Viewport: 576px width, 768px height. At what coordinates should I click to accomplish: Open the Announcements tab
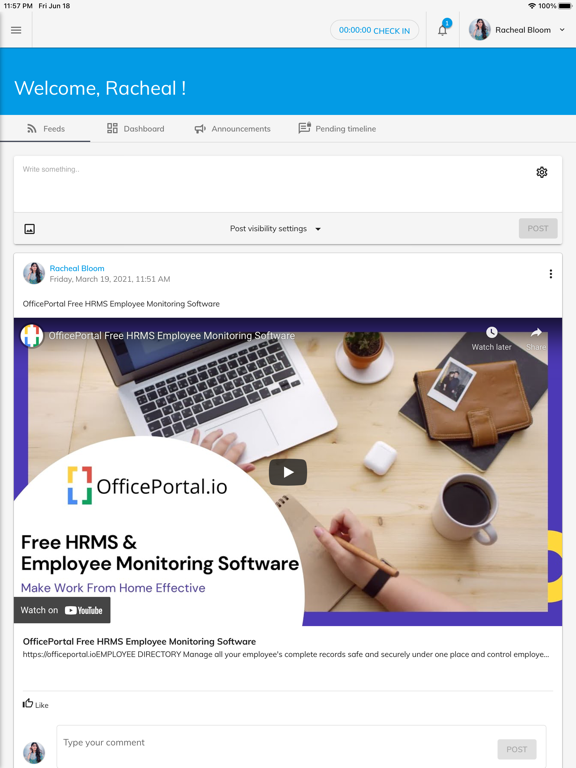click(233, 129)
